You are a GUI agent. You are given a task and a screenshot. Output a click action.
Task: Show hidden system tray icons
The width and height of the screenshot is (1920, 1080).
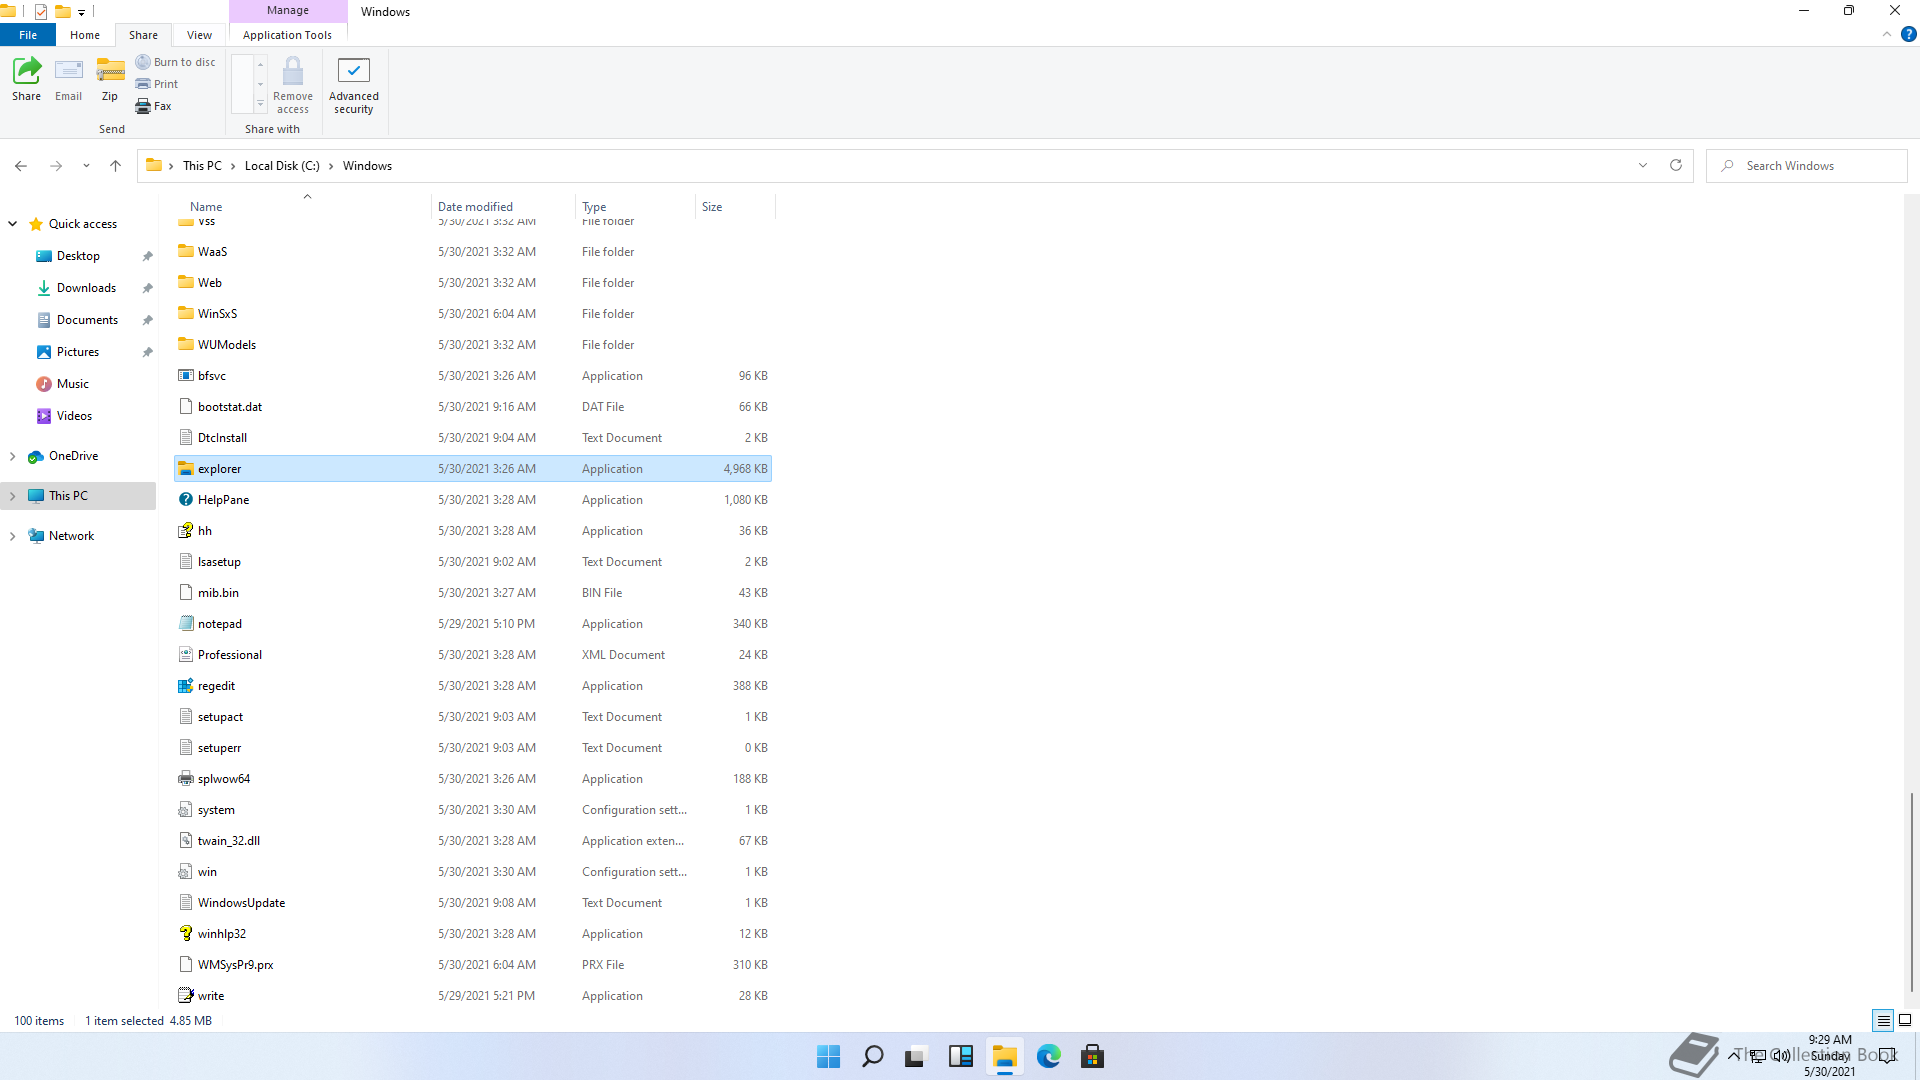1733,1055
